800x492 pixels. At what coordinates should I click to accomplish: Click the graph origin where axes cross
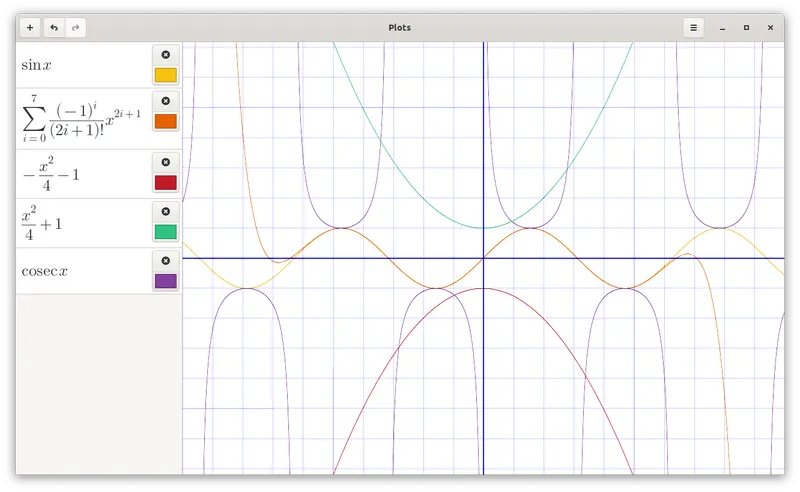tap(483, 258)
